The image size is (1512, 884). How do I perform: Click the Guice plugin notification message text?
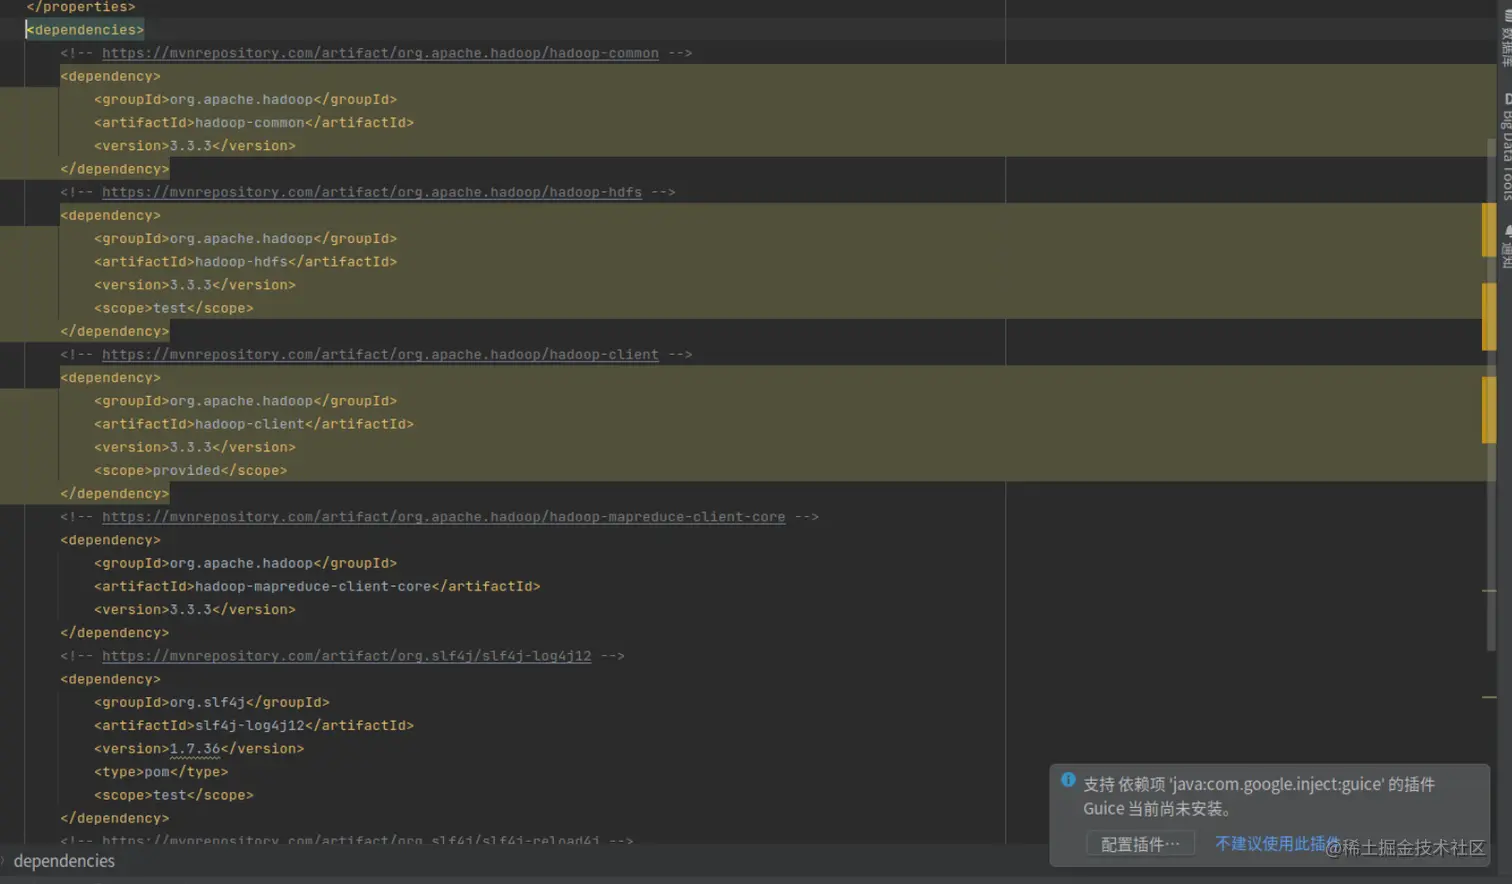point(1259,796)
